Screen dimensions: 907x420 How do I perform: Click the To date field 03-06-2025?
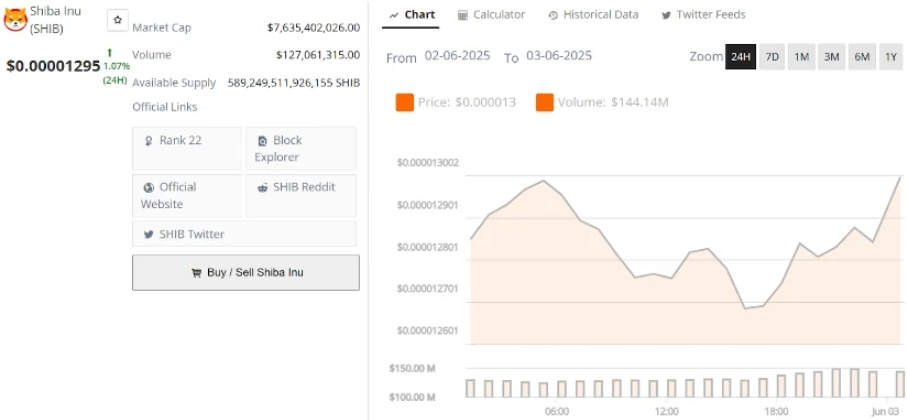559,56
